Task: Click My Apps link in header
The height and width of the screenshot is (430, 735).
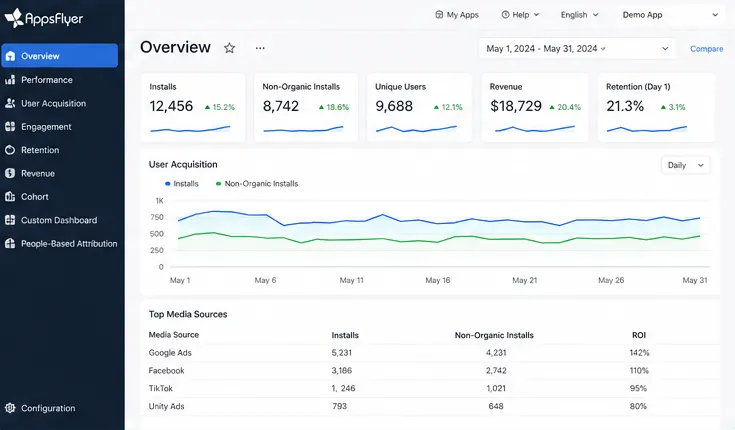Action: click(457, 15)
